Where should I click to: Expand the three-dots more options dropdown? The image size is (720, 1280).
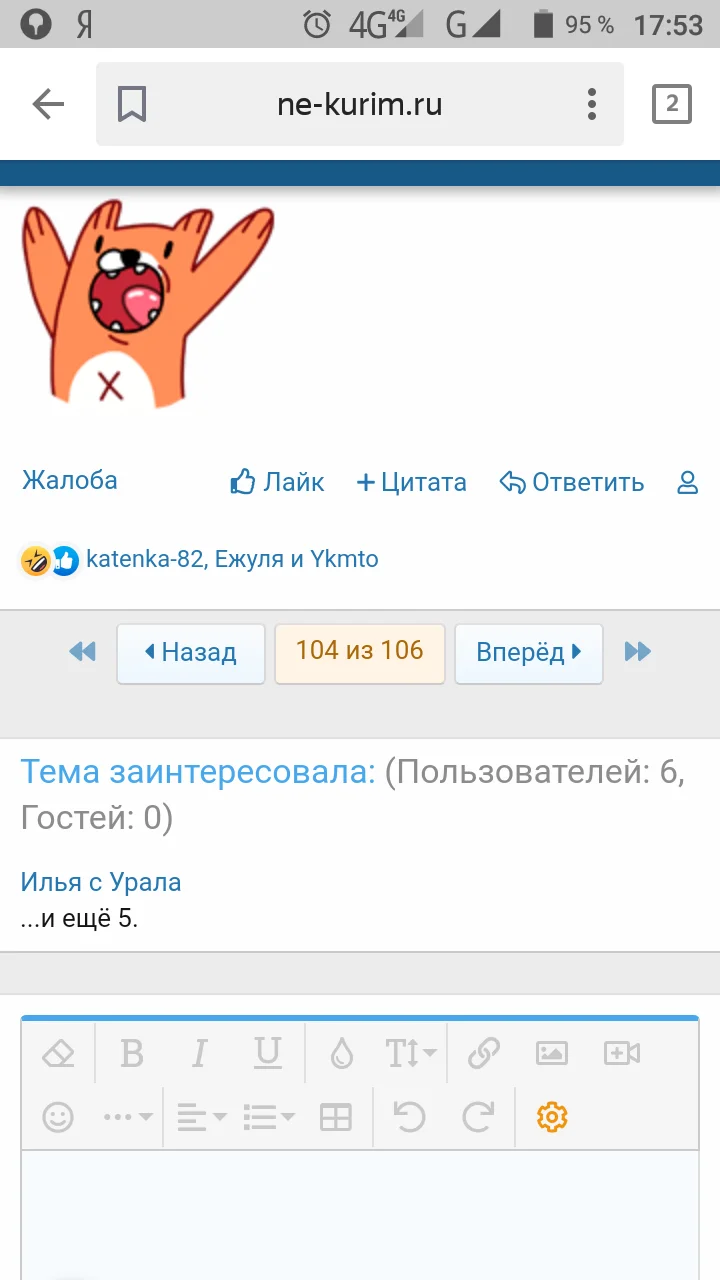tap(128, 1117)
